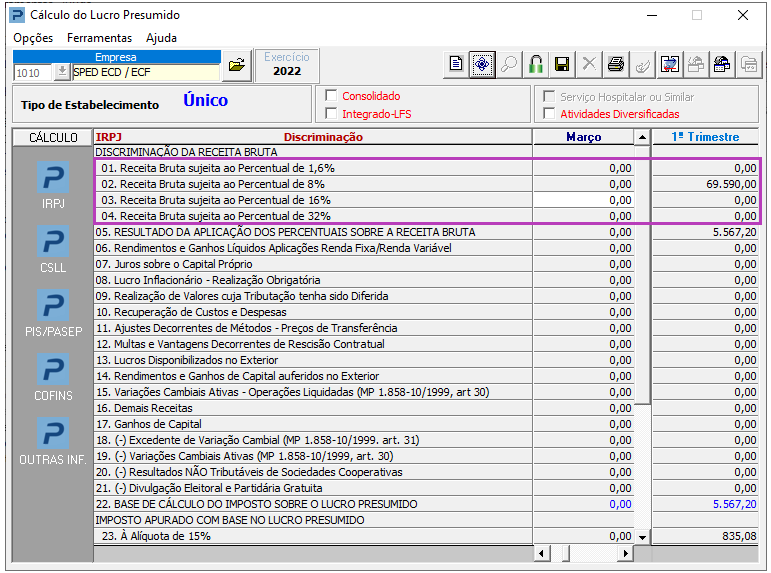Click the horizontal scrollbar right arrow
Screen dimensions: 771x573
625,554
